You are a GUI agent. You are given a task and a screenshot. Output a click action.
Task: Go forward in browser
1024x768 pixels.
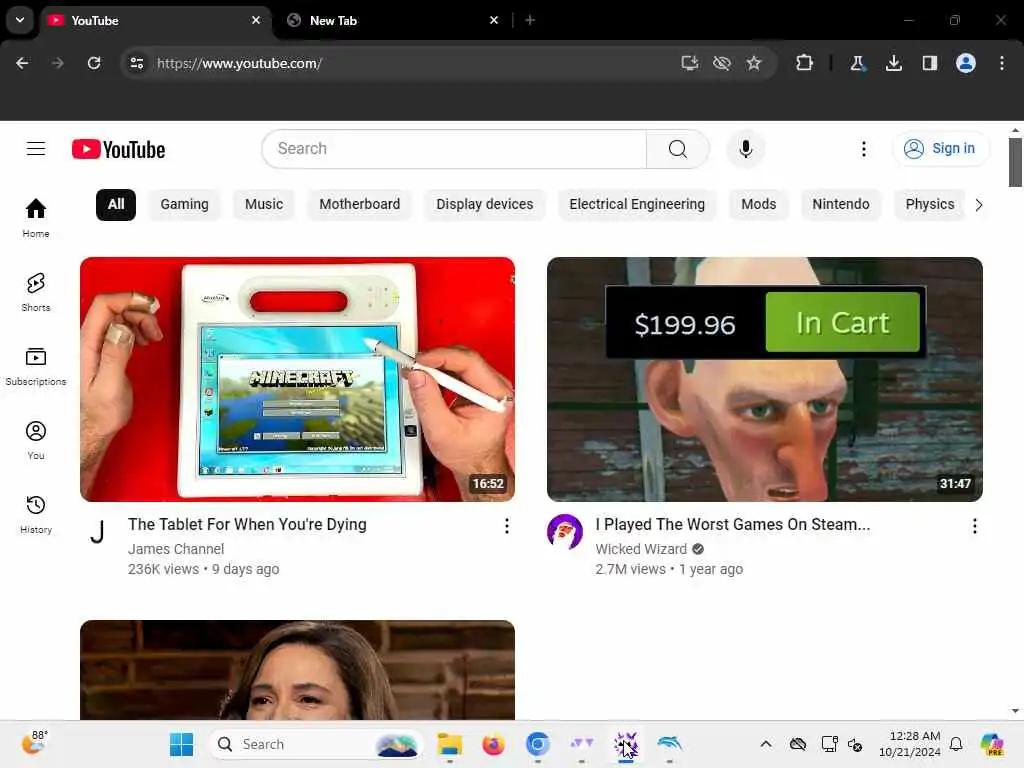pyautogui.click(x=58, y=63)
